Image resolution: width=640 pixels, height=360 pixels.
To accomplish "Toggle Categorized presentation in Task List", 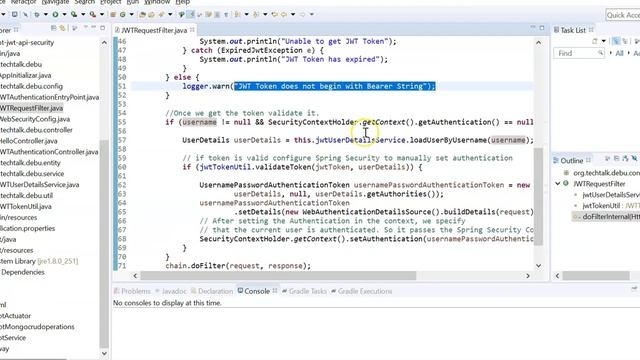I will (616, 41).
